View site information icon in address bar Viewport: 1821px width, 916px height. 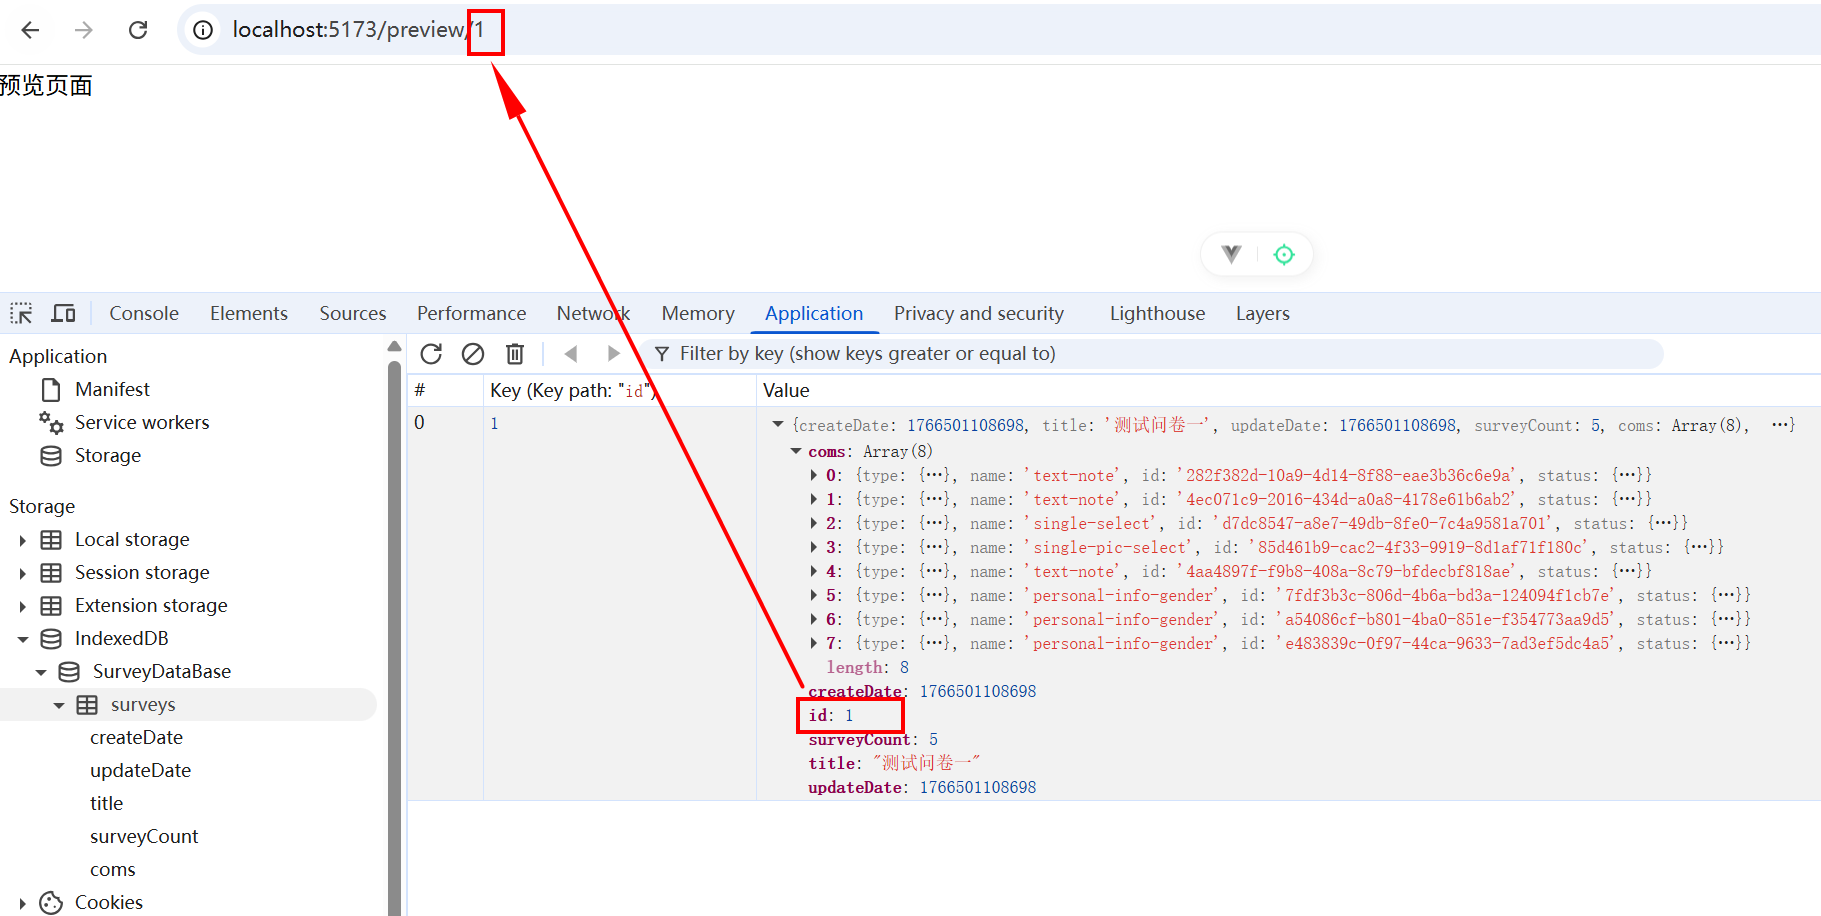tap(203, 30)
